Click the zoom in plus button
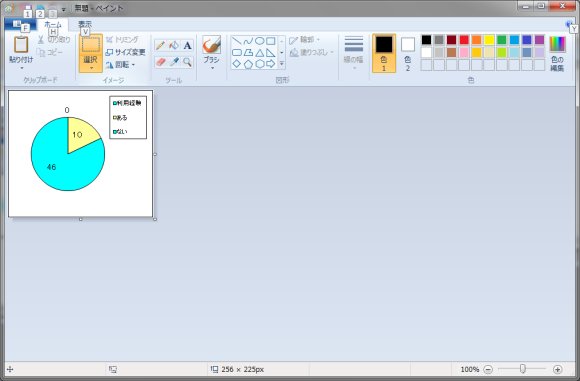 pyautogui.click(x=557, y=369)
